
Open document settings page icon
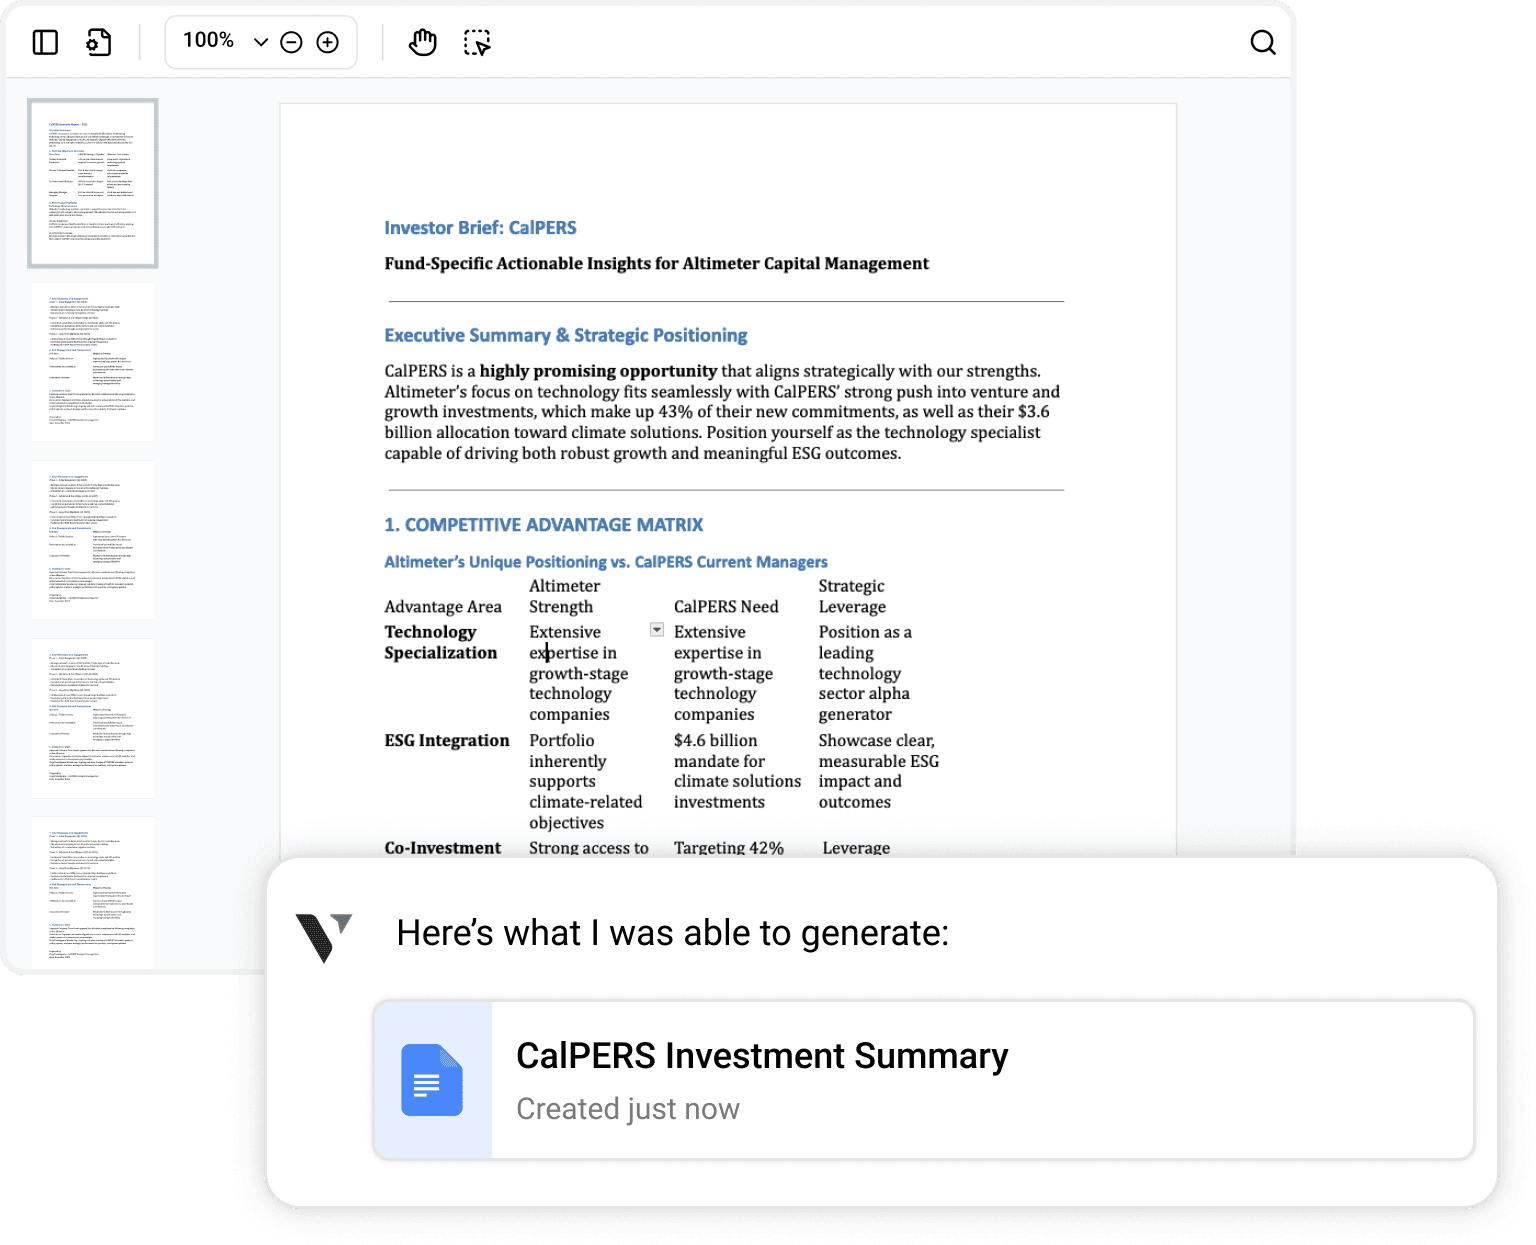(98, 42)
